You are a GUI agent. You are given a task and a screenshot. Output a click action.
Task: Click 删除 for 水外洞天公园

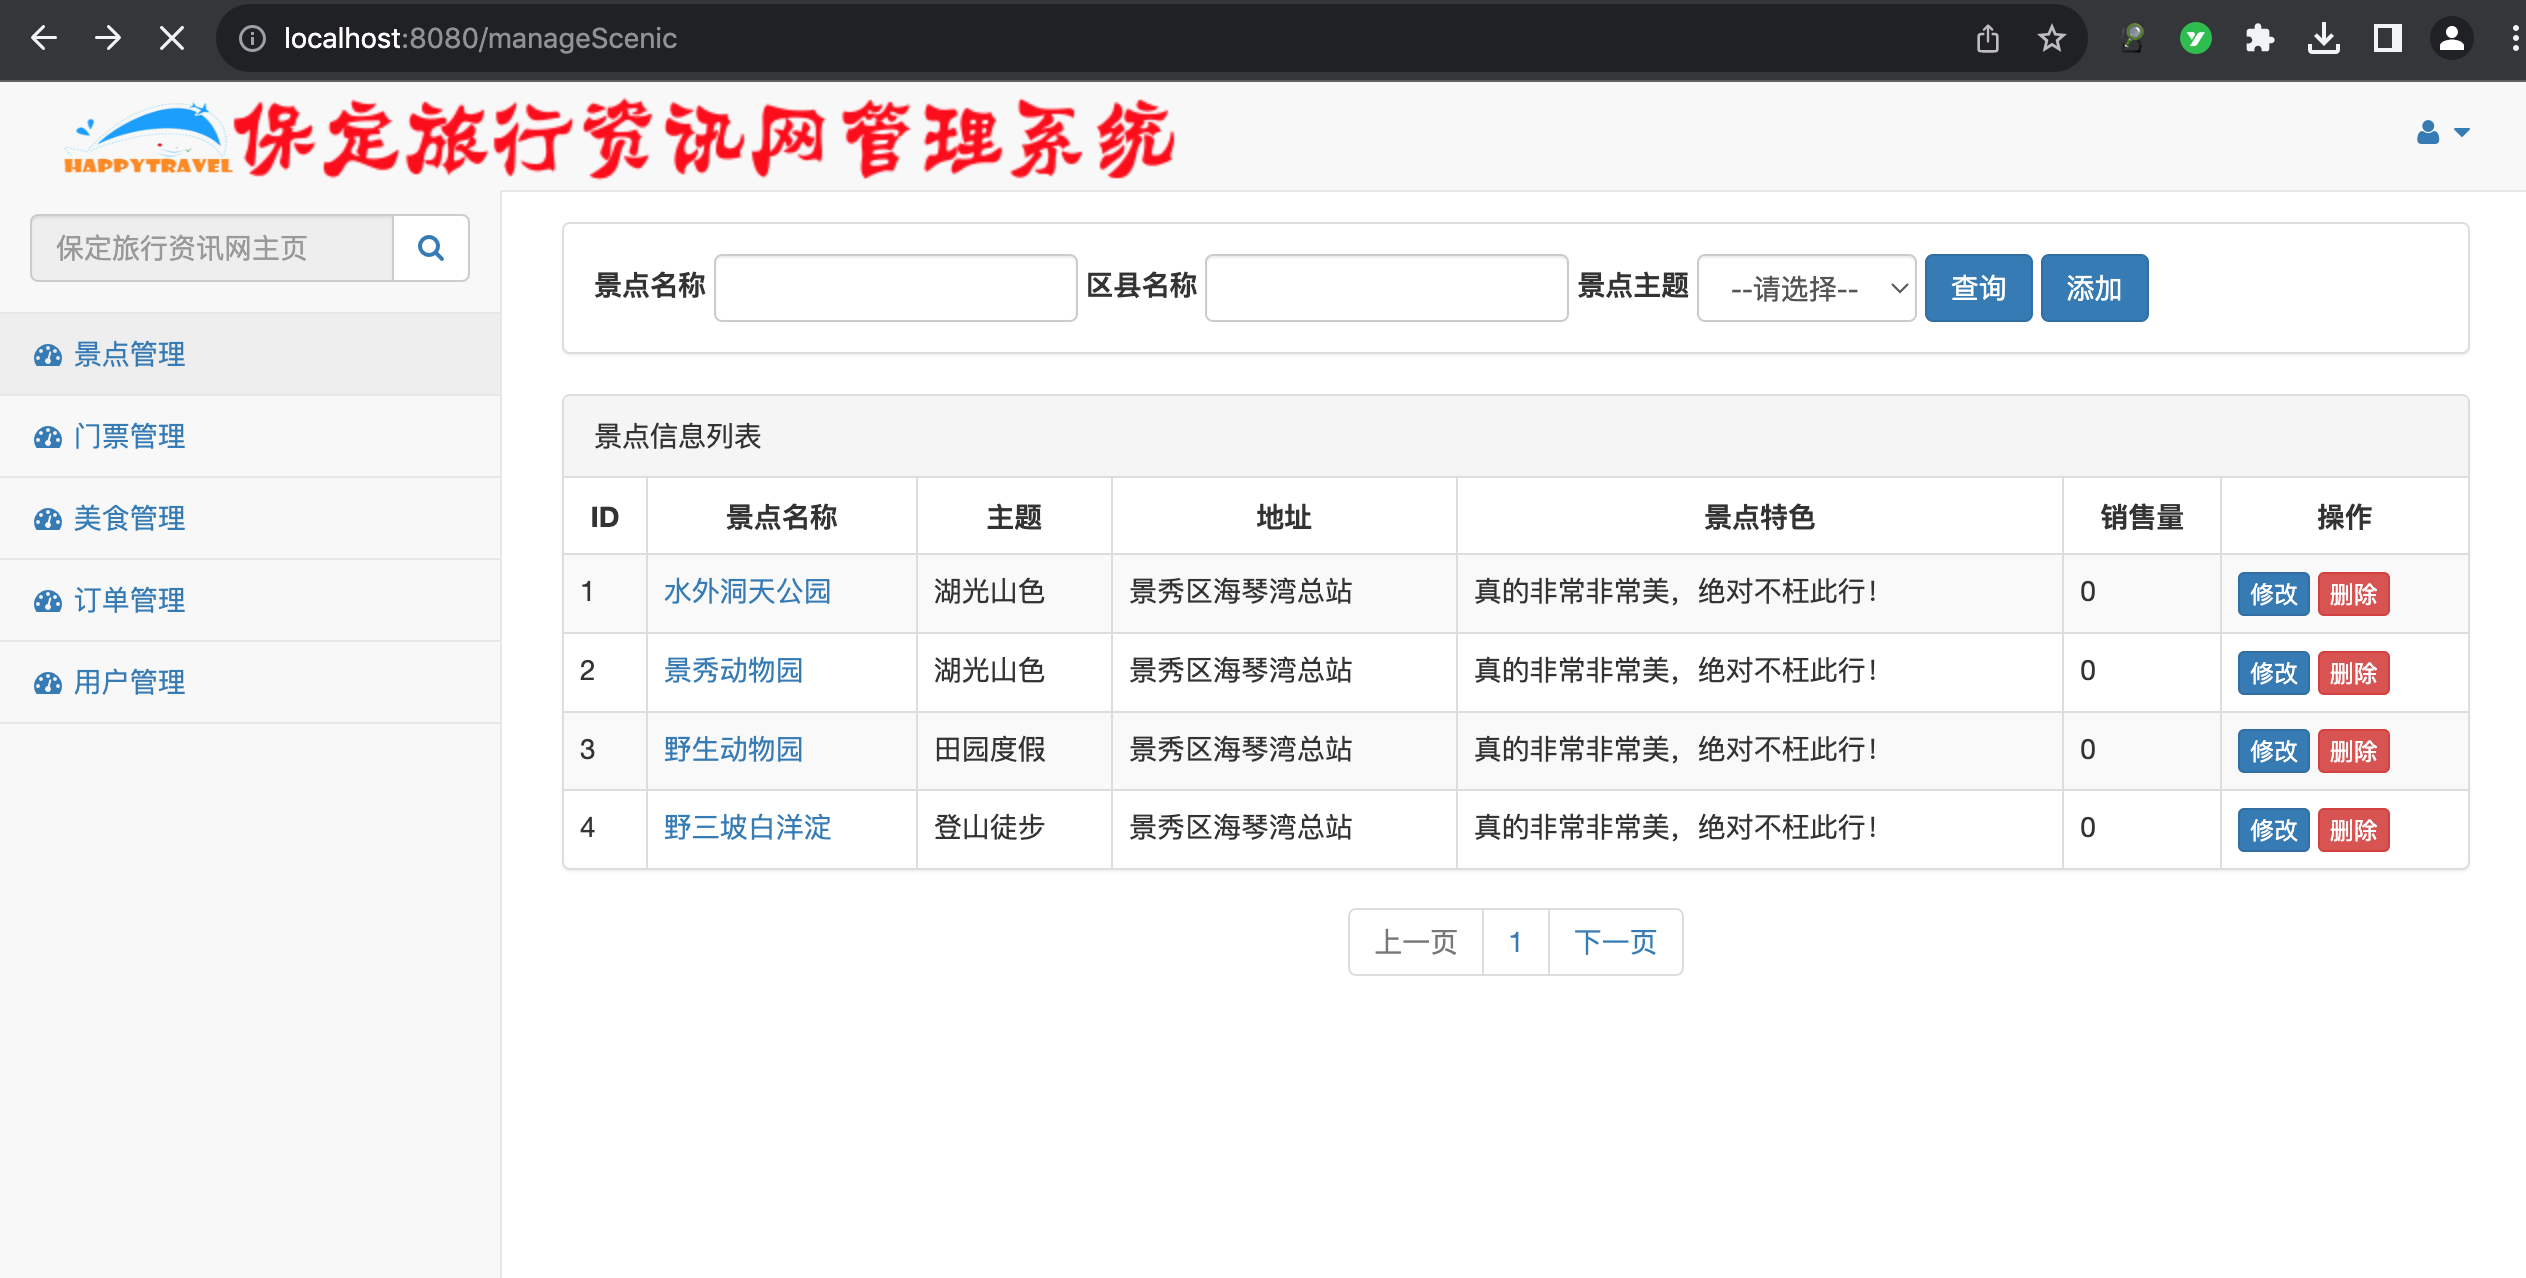coord(2353,594)
